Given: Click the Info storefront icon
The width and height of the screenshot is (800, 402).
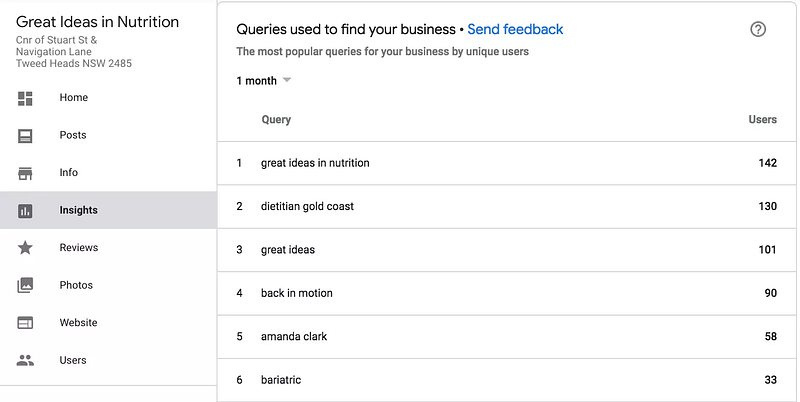Looking at the screenshot, I should (x=25, y=173).
